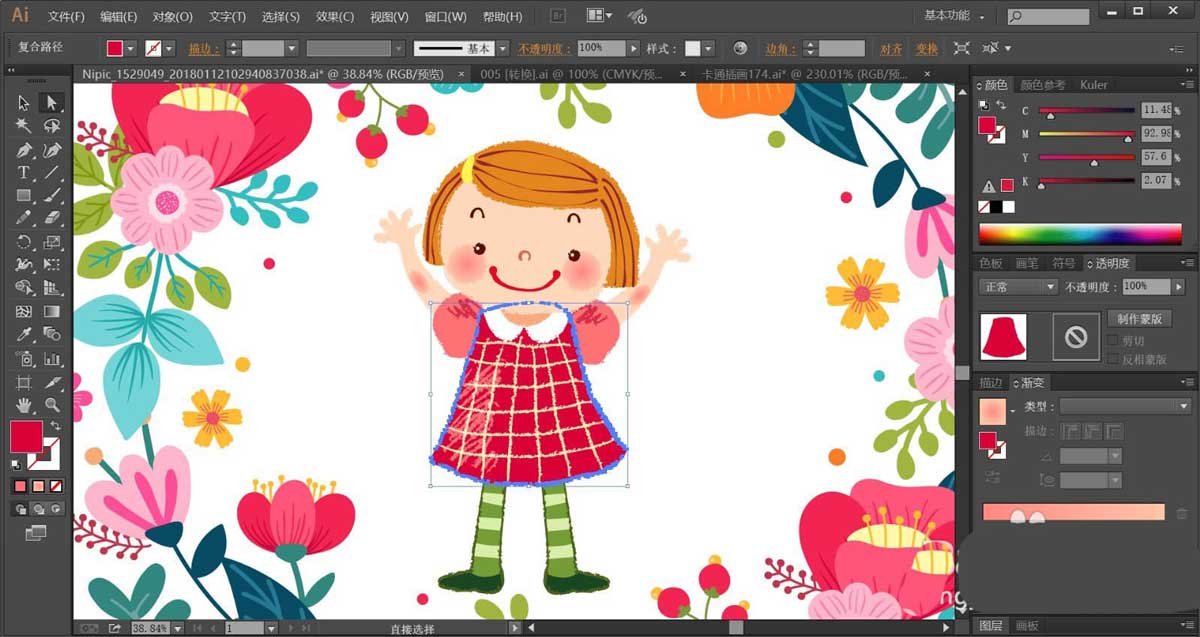Open the 样式 graphic style dropdown
Viewport: 1200px width, 637px height.
coord(708,48)
